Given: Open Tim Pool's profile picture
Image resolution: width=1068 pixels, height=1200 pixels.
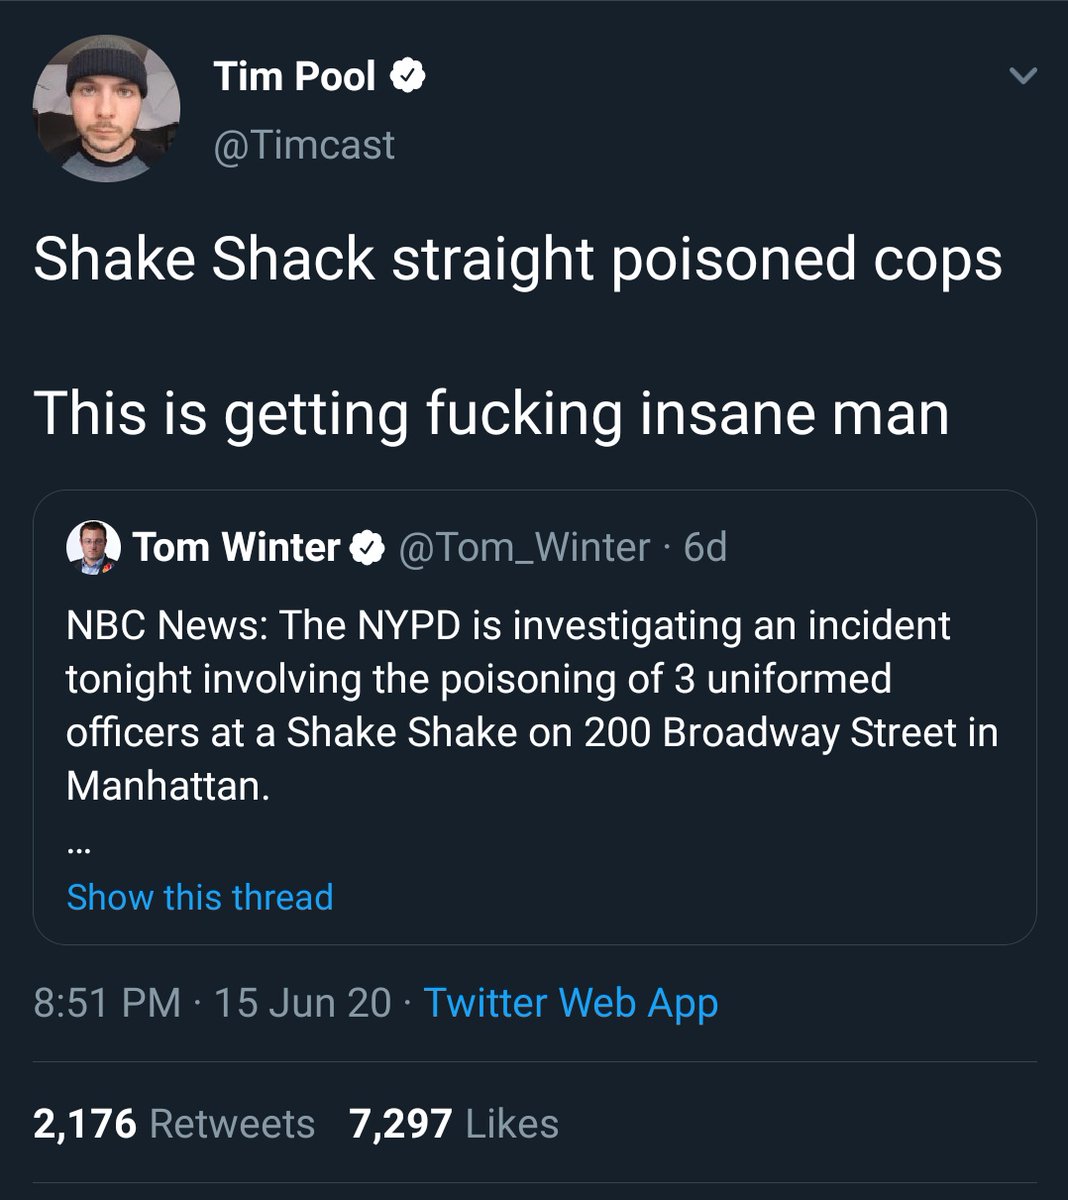Looking at the screenshot, I should click(106, 107).
